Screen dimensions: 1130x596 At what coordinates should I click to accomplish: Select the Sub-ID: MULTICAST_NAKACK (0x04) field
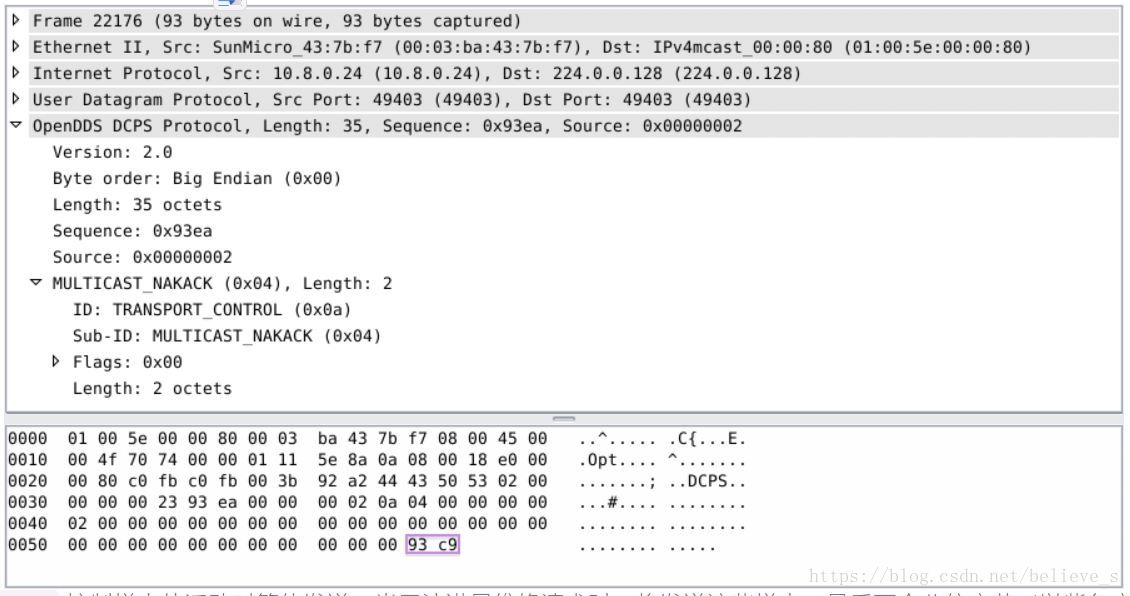coord(226,336)
